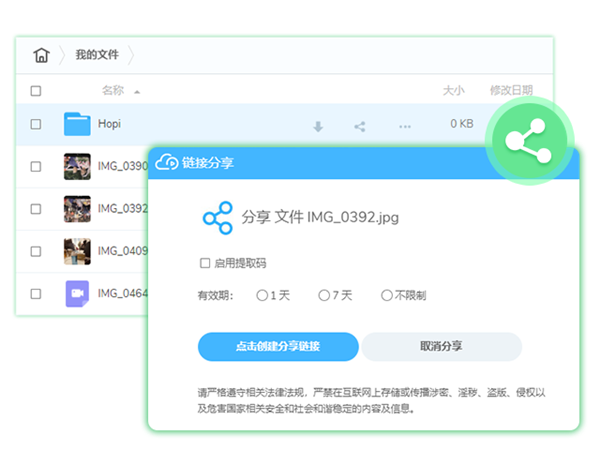Sort by the 名称 column header
Image resolution: width=600 pixels, height=450 pixels.
point(113,90)
